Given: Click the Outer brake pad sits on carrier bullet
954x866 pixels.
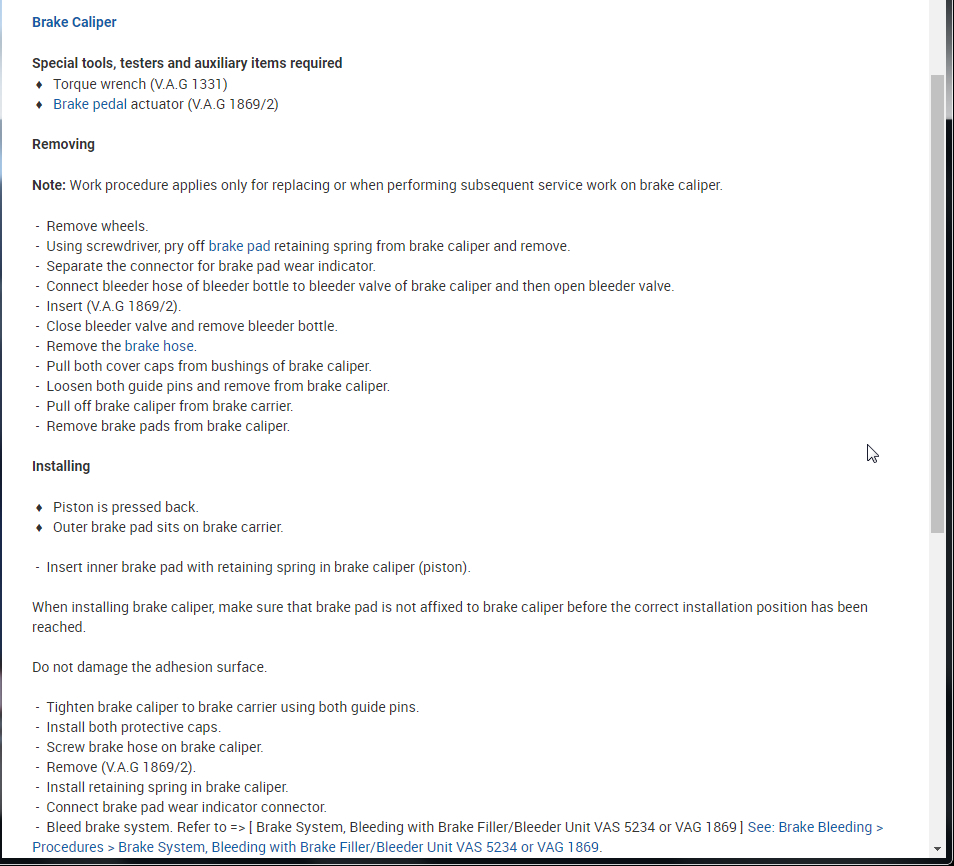Looking at the screenshot, I should [x=168, y=527].
